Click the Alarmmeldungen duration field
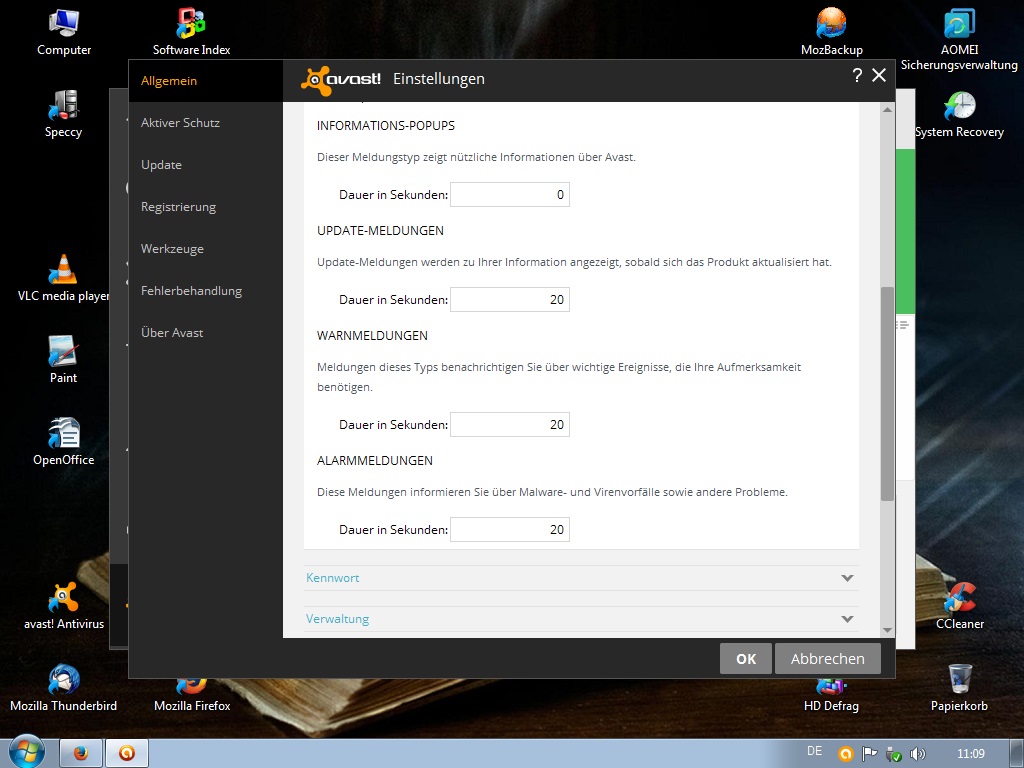The image size is (1024, 768). (x=510, y=530)
